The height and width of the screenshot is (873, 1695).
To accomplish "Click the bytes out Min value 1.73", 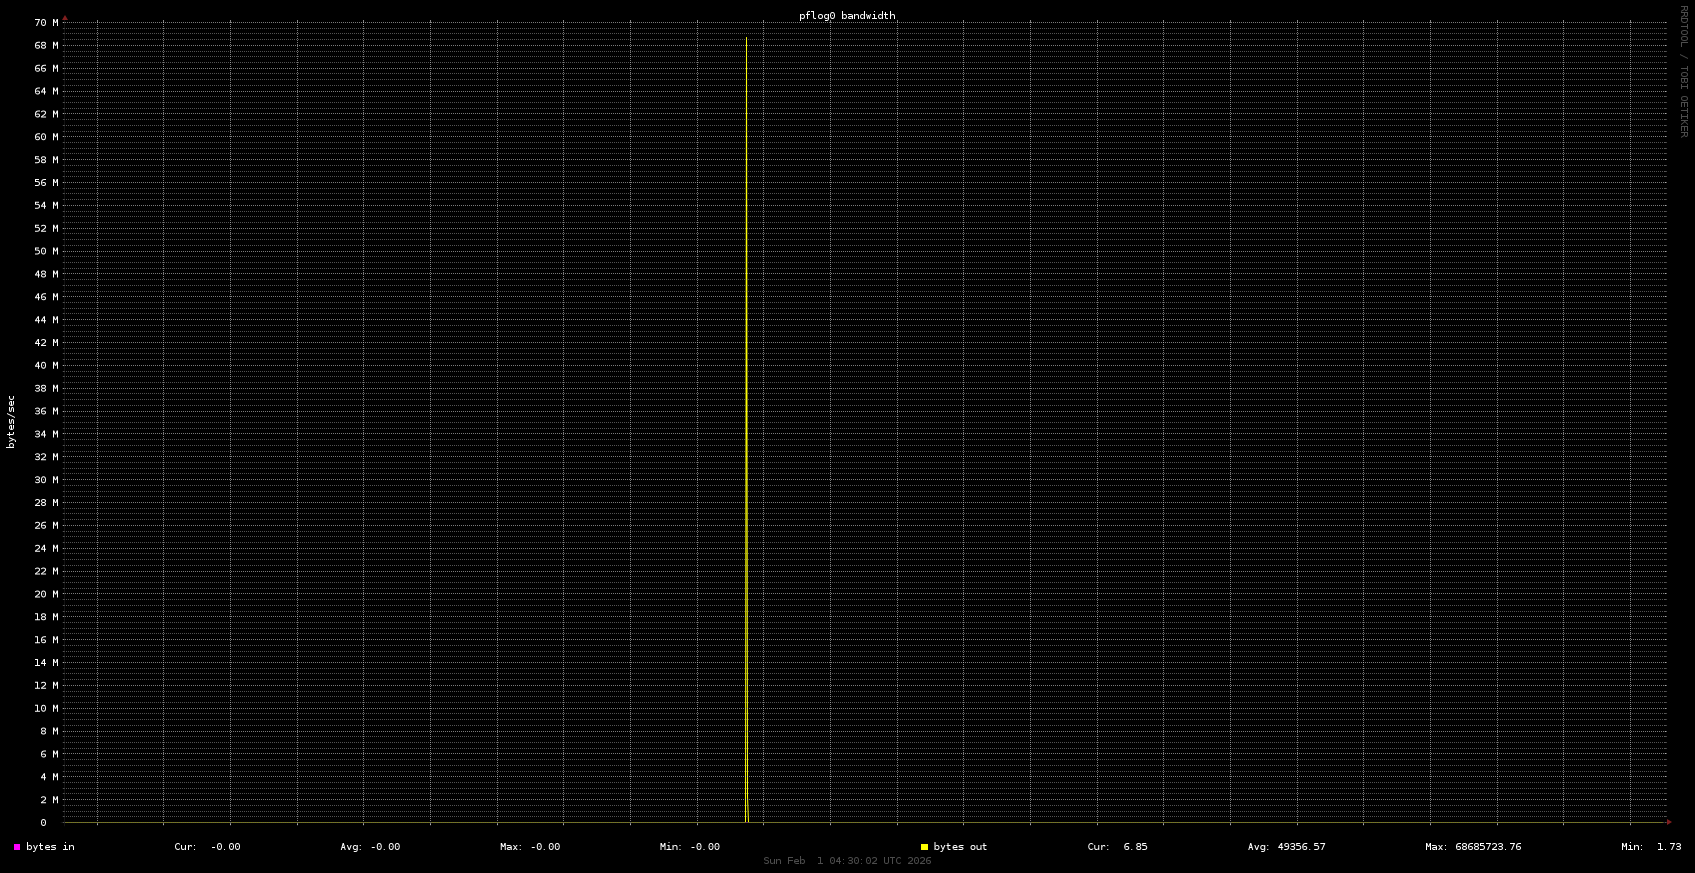I will 1668,847.
